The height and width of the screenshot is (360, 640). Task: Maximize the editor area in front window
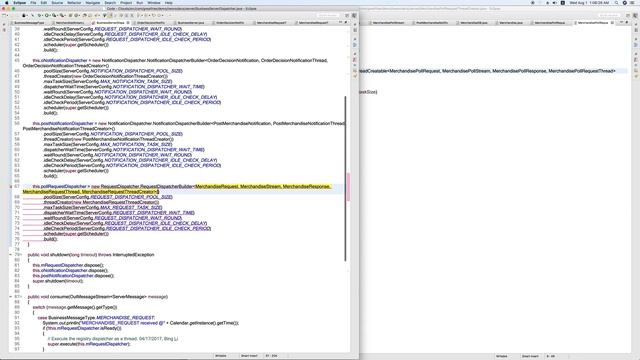346,22
